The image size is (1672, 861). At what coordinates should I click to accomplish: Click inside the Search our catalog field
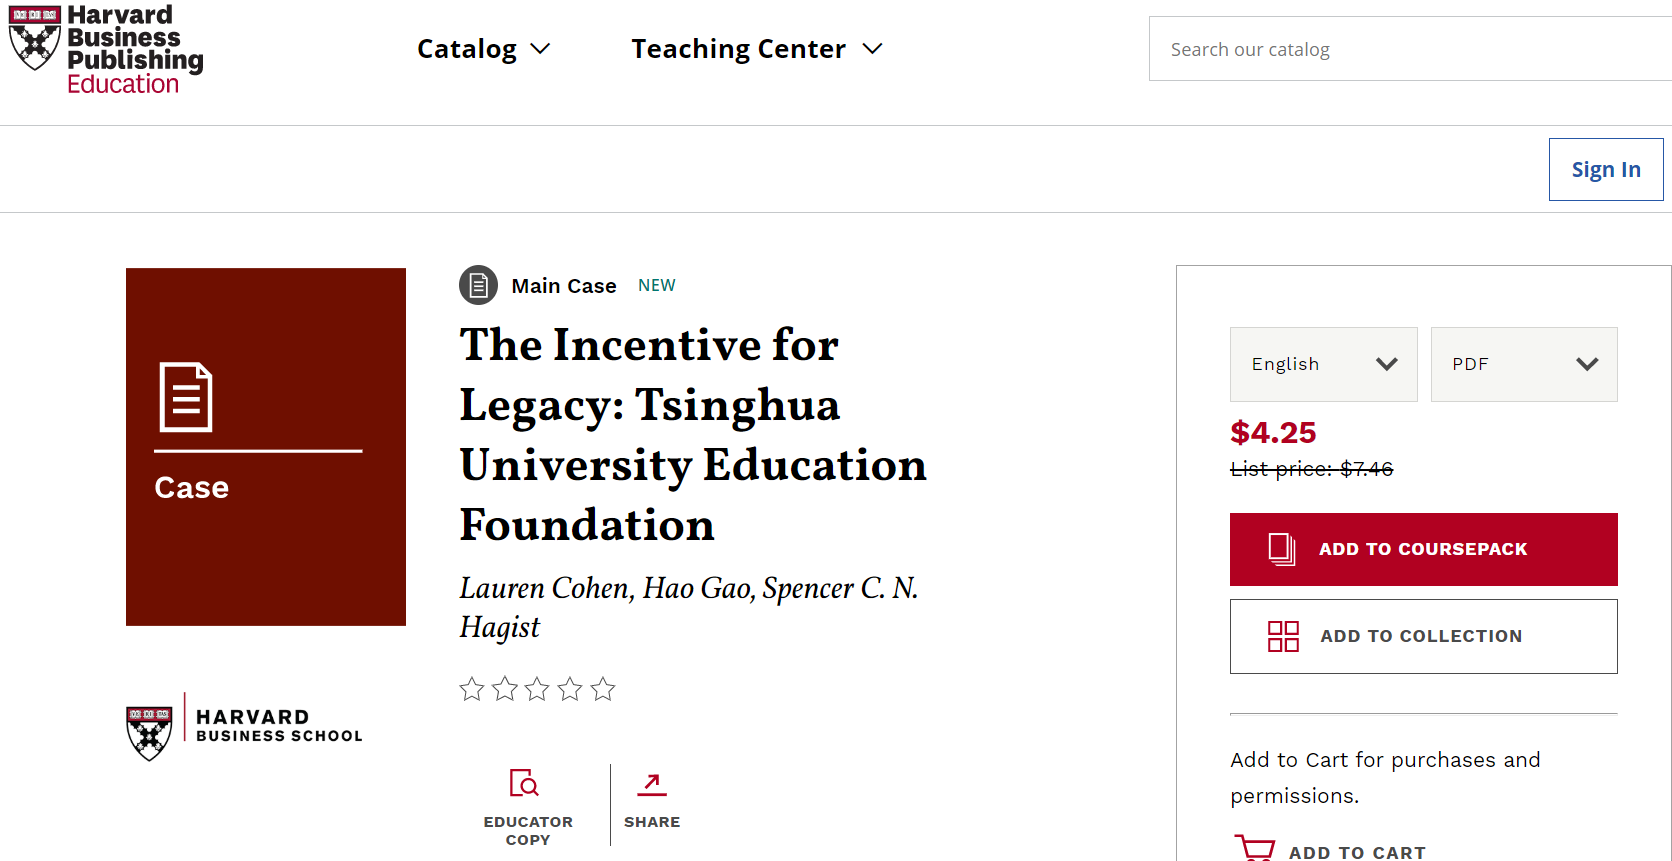pos(1400,49)
